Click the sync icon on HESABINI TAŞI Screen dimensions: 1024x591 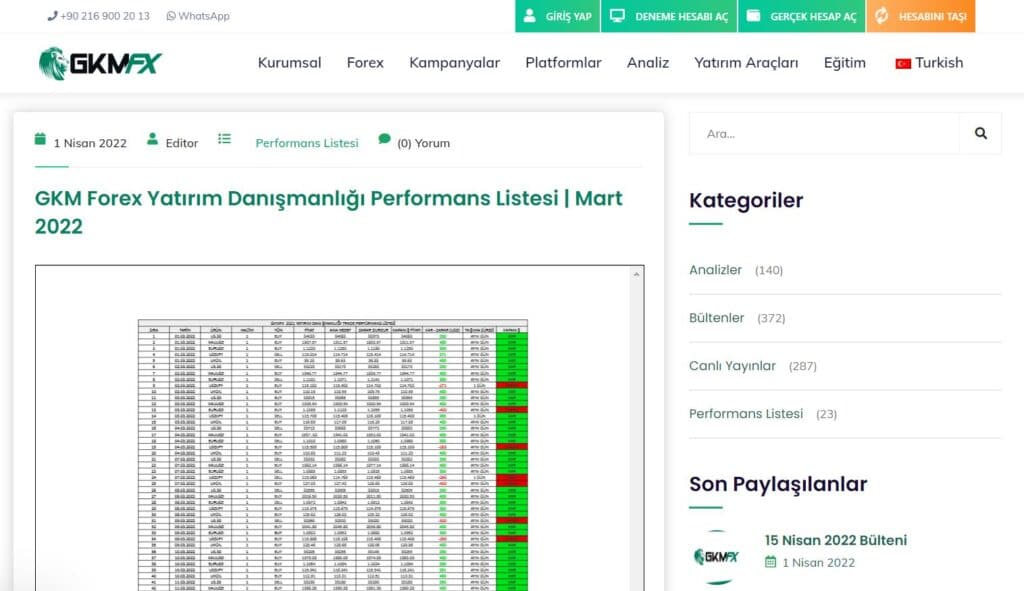tap(882, 15)
